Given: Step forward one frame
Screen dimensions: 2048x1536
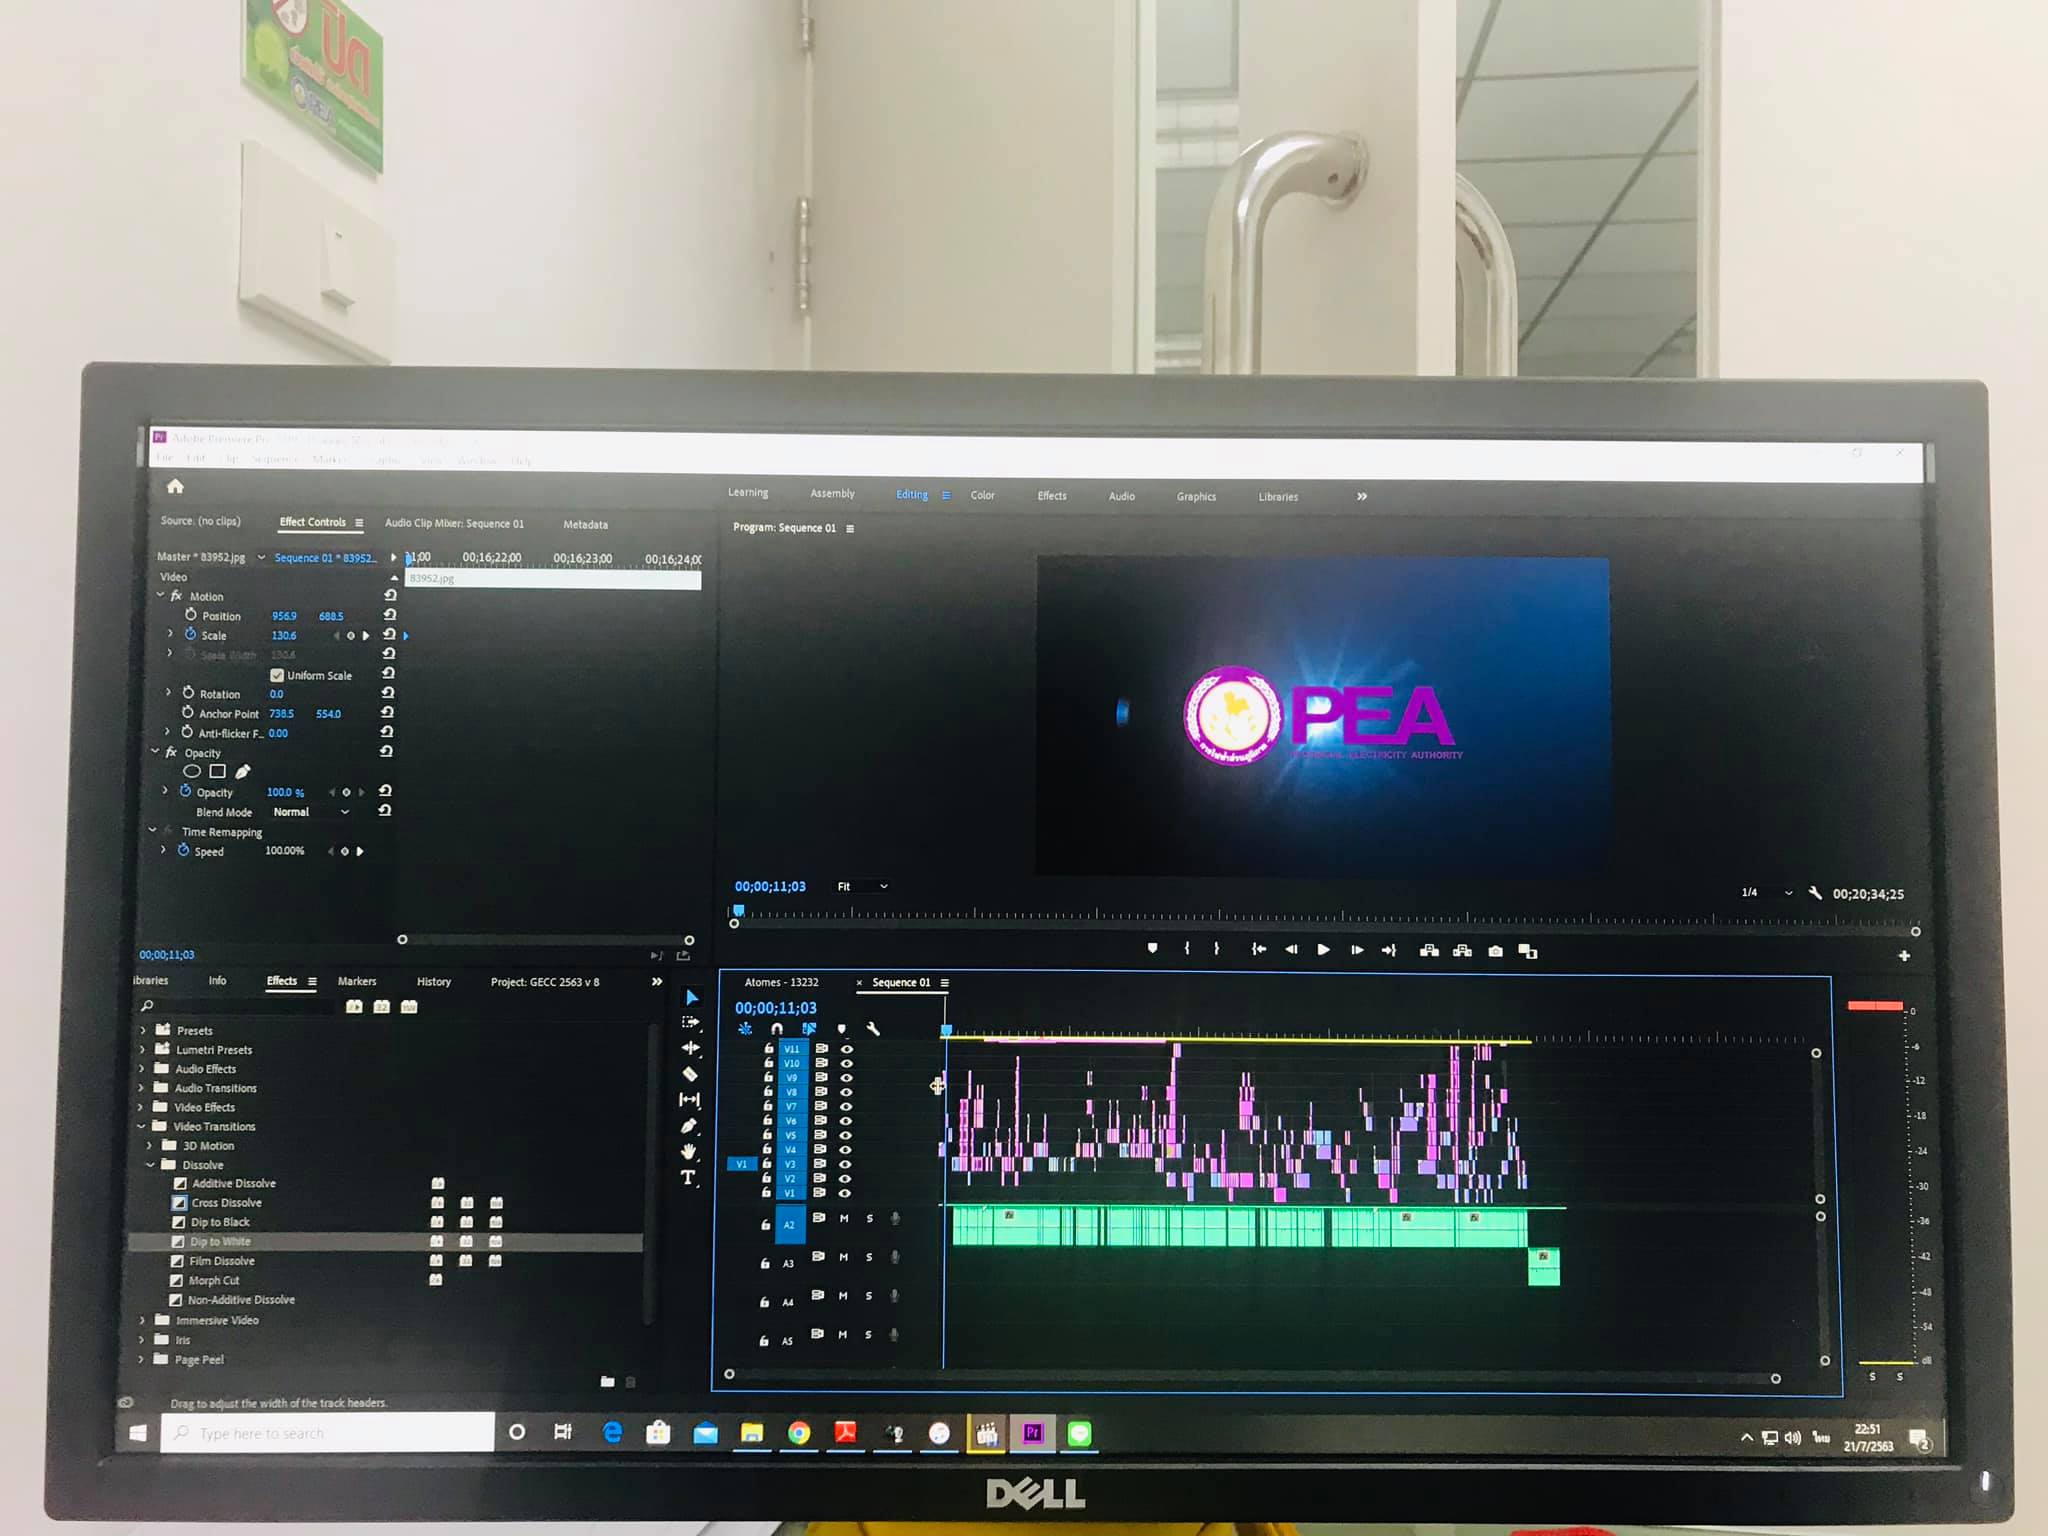Looking at the screenshot, I should tap(1357, 950).
